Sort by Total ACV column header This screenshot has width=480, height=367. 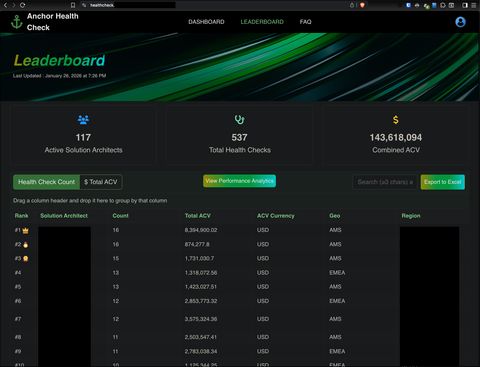coord(198,216)
